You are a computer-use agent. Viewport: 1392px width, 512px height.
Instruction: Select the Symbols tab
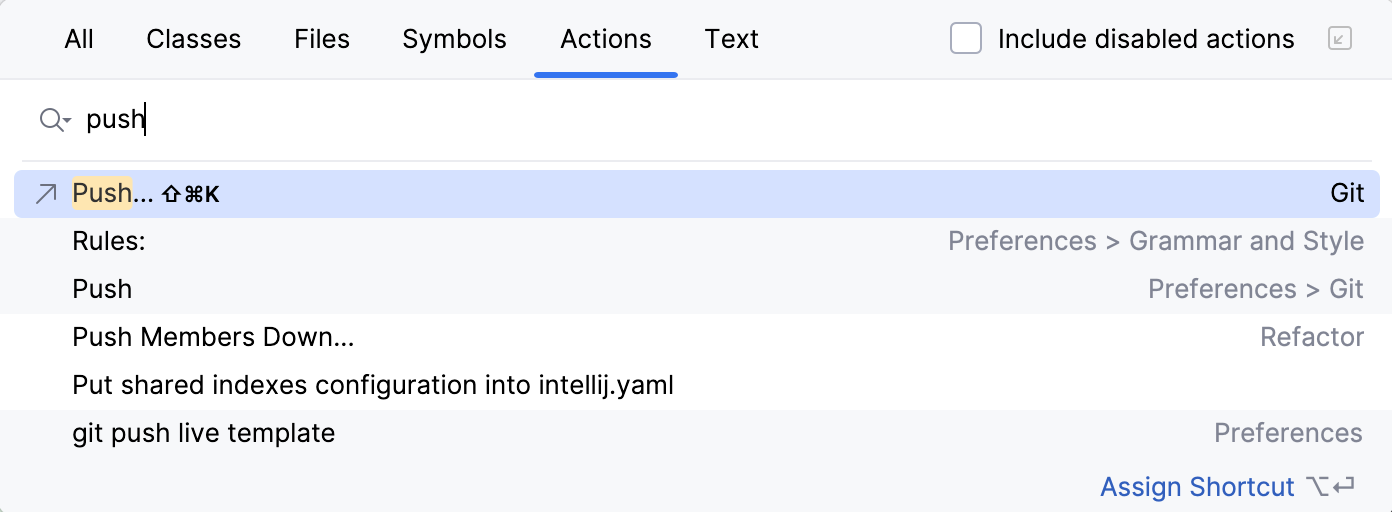pos(454,39)
